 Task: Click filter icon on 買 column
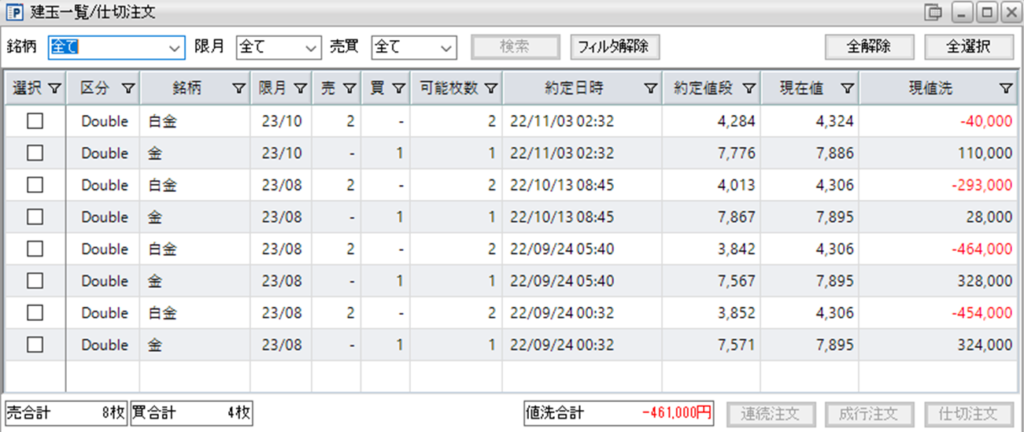[x=398, y=89]
